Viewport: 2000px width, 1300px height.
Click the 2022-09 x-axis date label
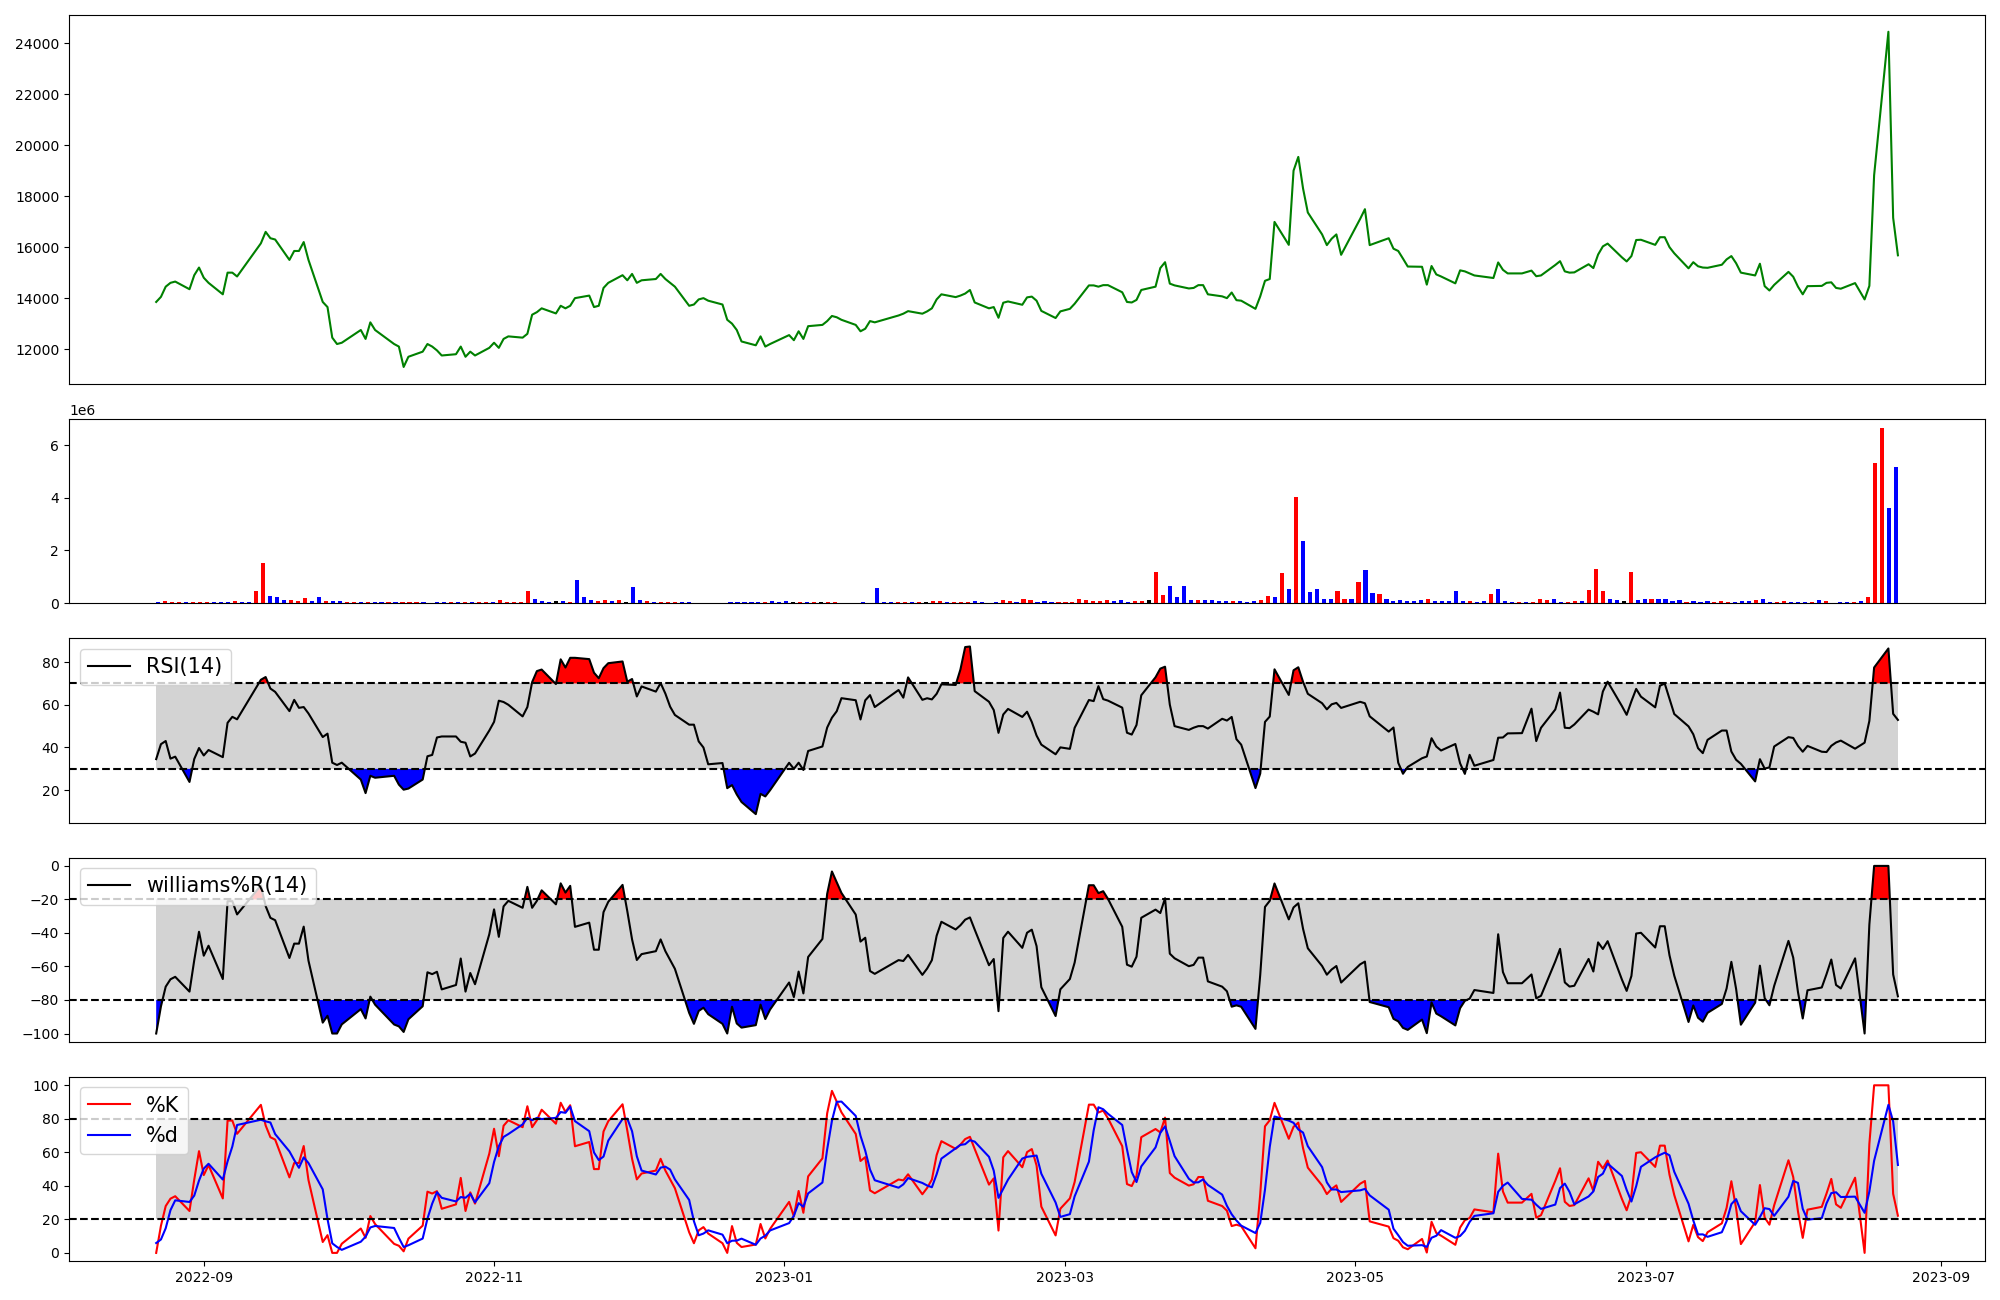[x=204, y=1277]
